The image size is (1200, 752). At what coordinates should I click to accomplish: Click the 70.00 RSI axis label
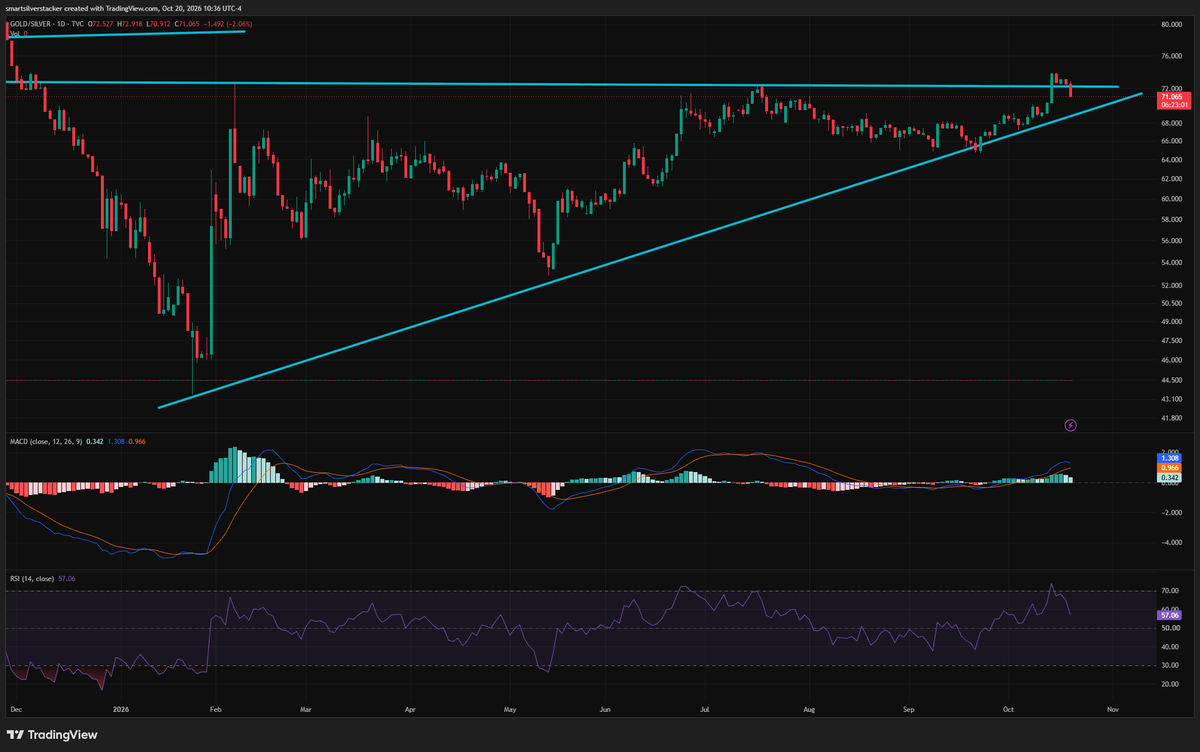1171,591
